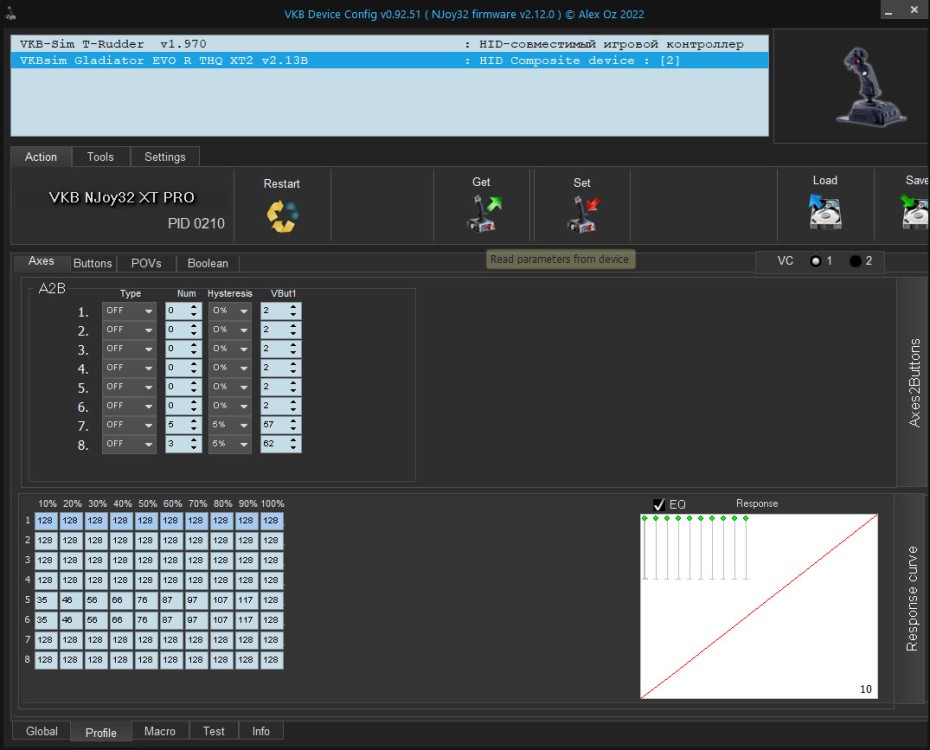
Task: Select VC radio option 1
Action: coord(816,261)
